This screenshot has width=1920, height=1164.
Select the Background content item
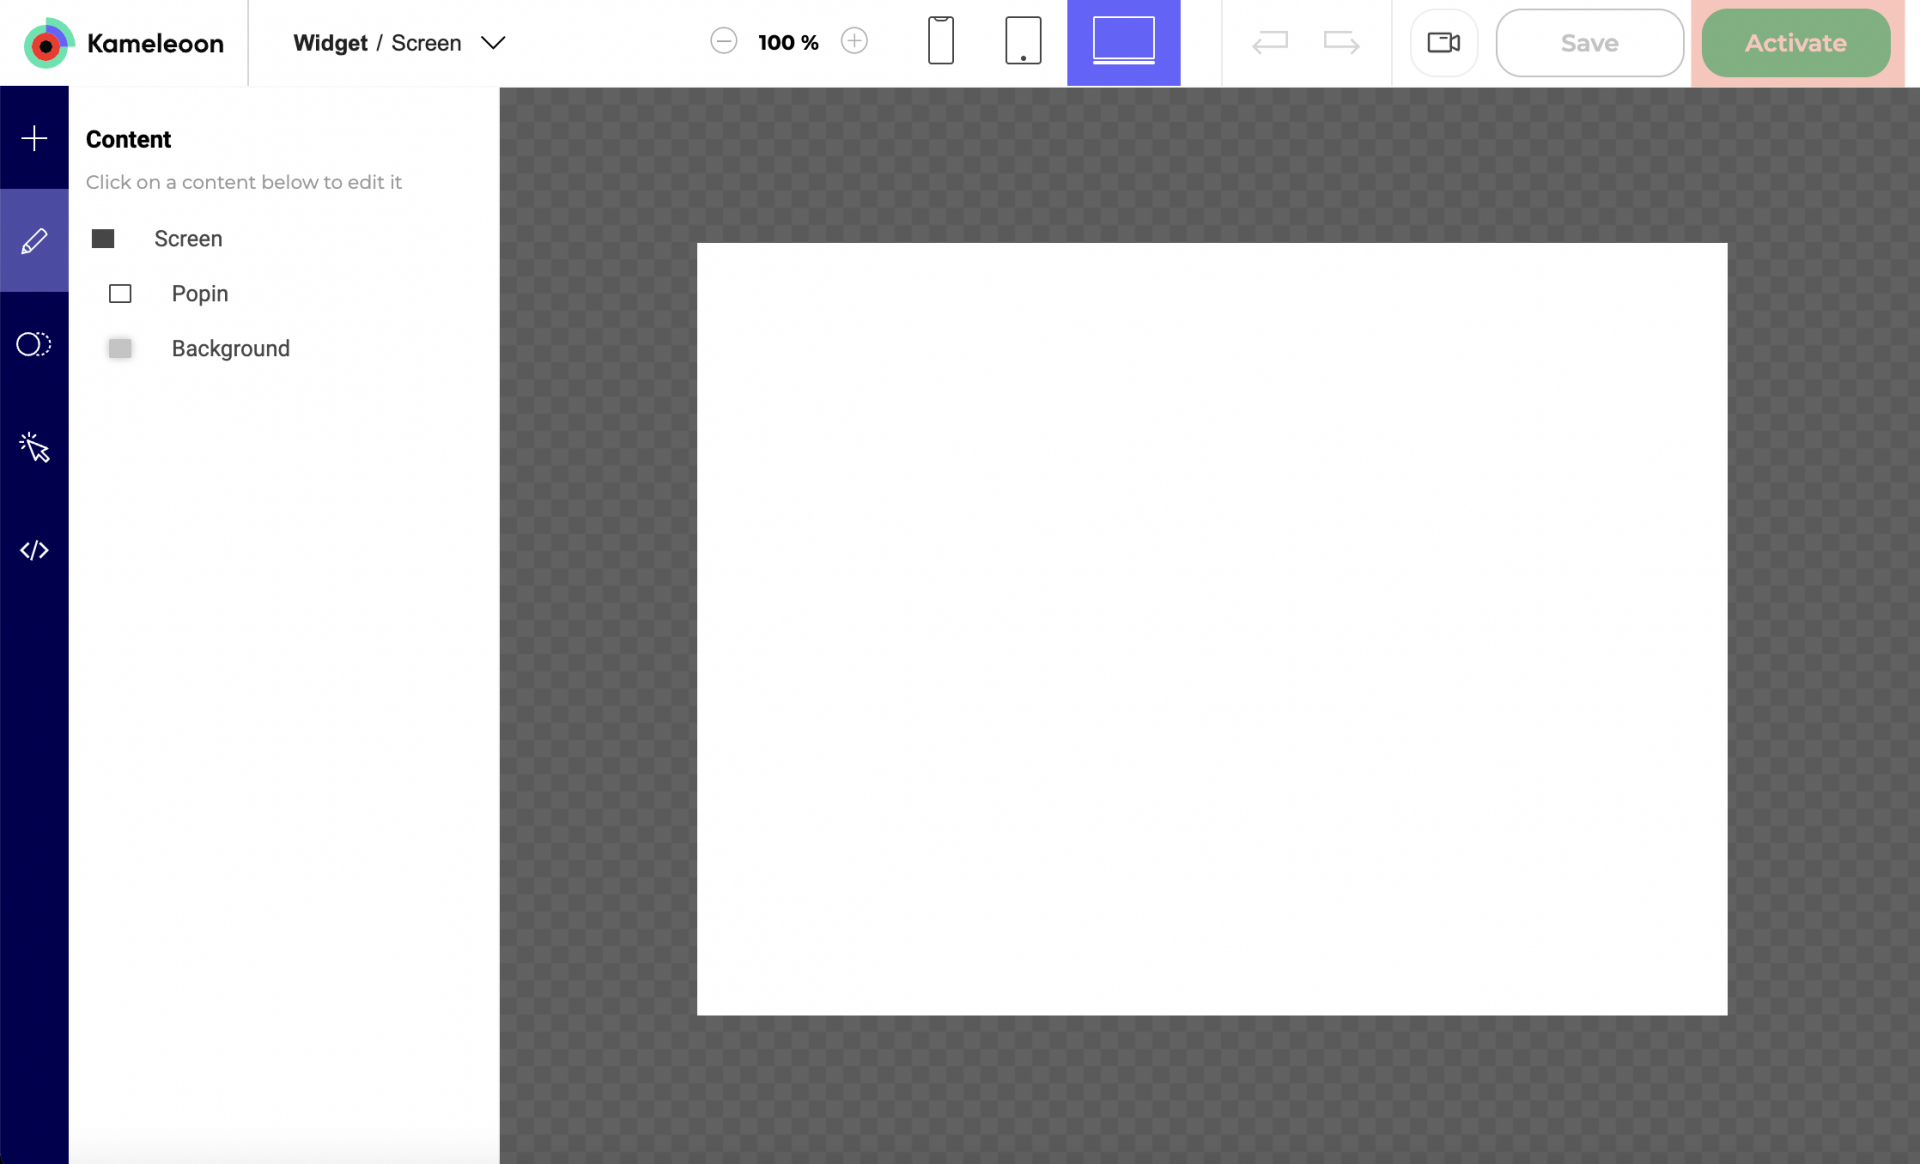230,349
